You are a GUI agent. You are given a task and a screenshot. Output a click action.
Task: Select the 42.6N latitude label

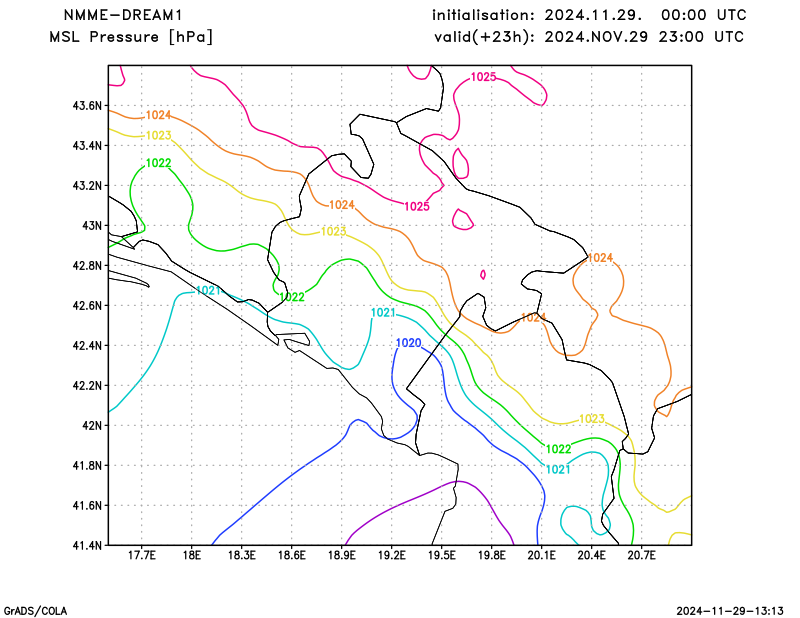pyautogui.click(x=87, y=305)
